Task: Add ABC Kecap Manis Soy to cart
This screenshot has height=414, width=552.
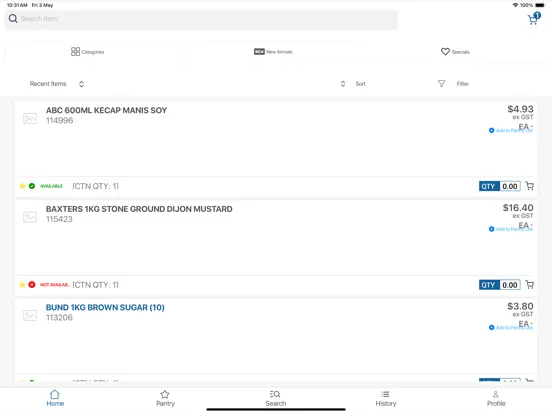Action: click(x=529, y=186)
